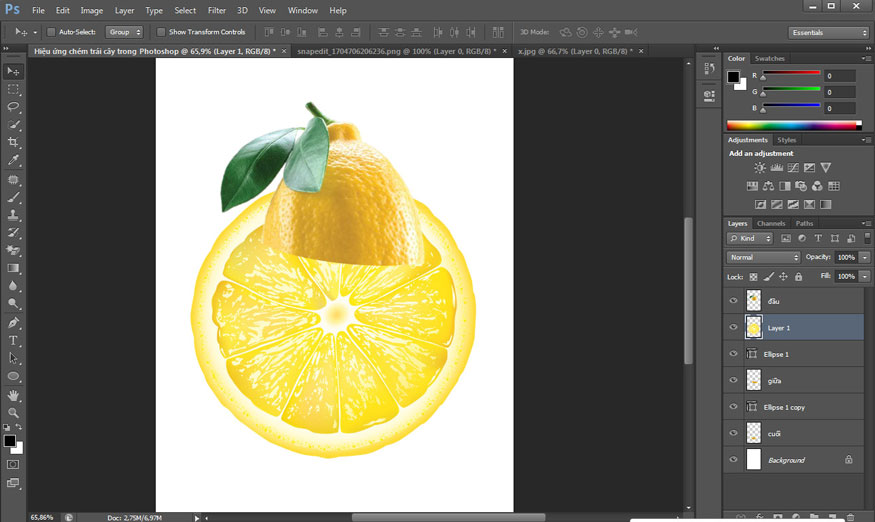Open the Opacity slider arrow
This screenshot has height=522, width=875.
point(864,257)
